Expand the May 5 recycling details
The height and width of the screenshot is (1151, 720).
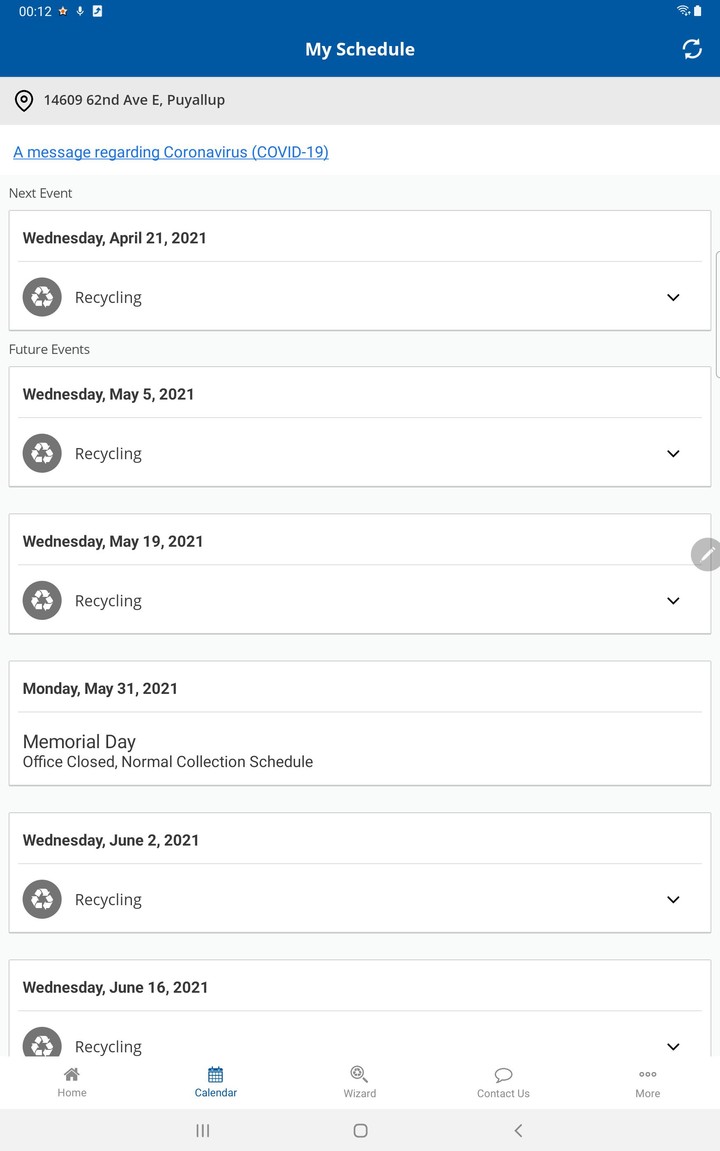(x=673, y=453)
